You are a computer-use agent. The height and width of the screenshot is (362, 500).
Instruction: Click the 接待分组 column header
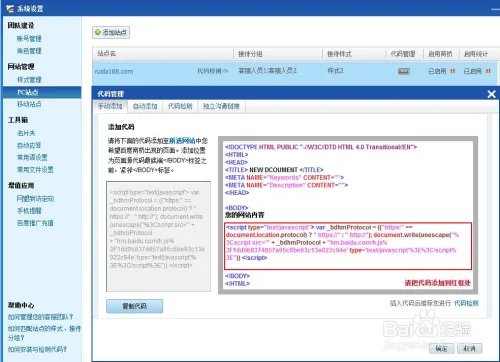point(250,54)
